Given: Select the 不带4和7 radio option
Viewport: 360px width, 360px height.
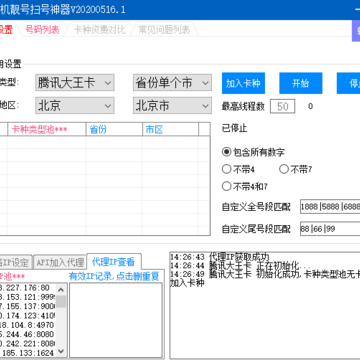Looking at the screenshot, I should point(245,186).
